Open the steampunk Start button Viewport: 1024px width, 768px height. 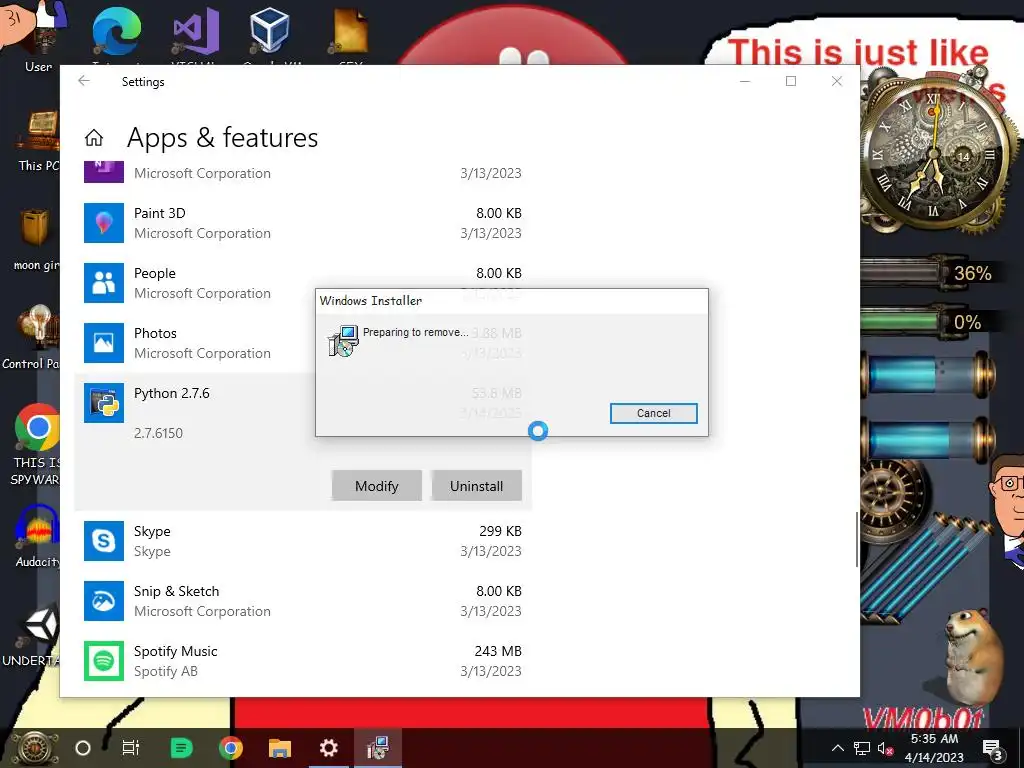click(x=35, y=748)
